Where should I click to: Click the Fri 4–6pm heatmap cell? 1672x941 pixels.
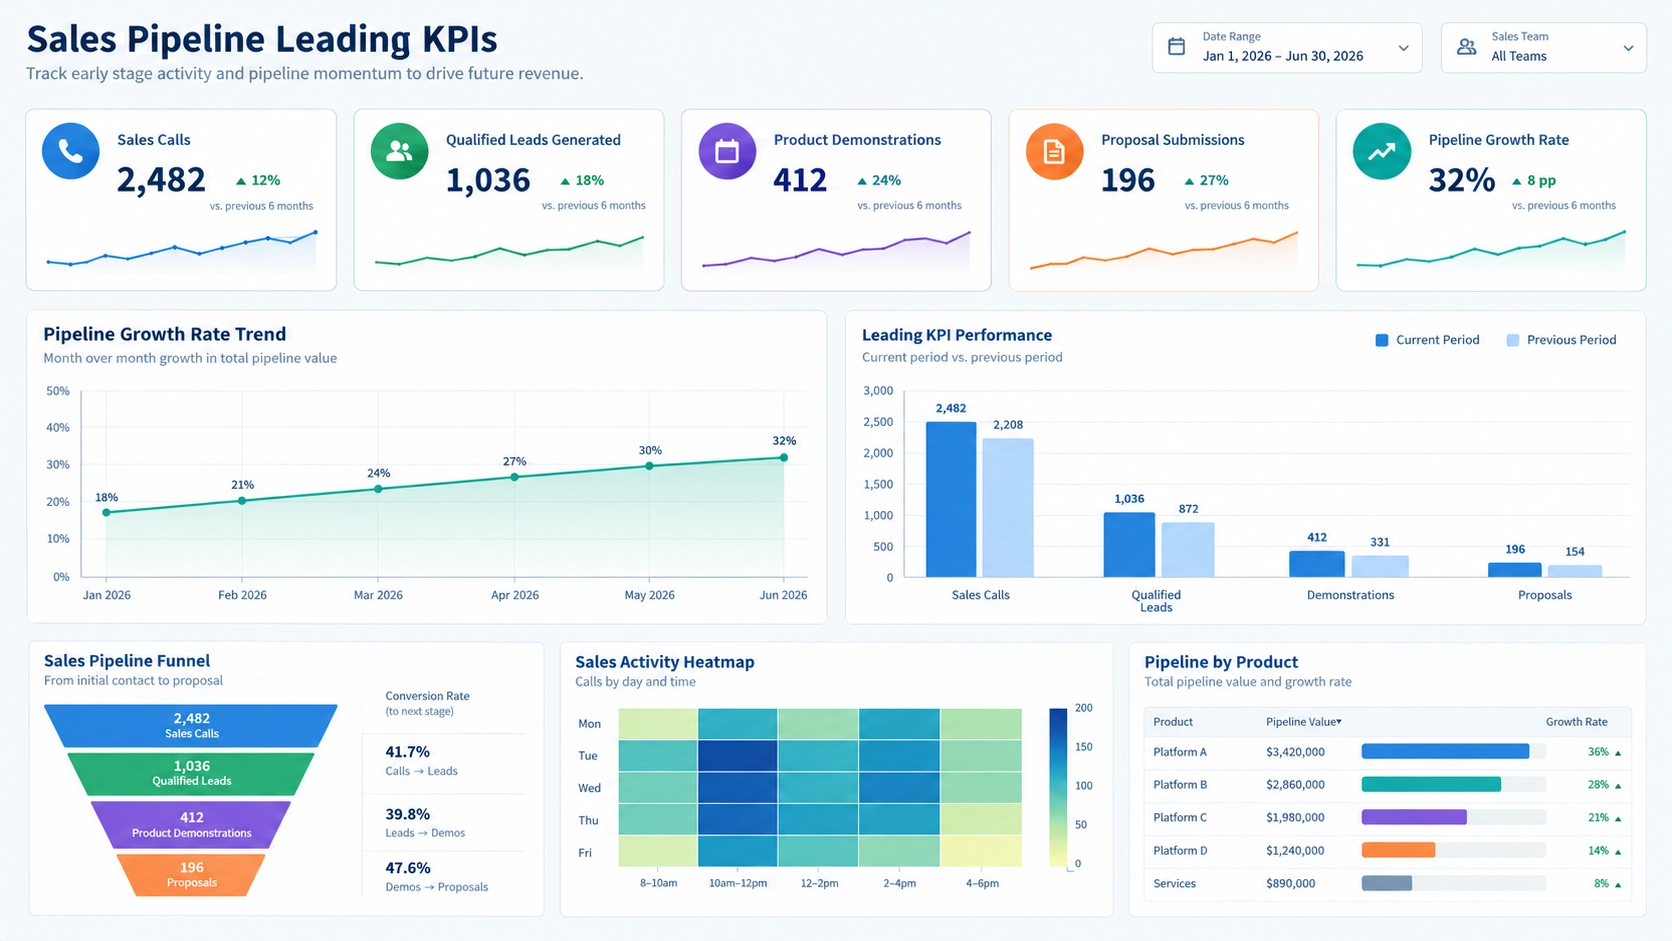point(981,851)
